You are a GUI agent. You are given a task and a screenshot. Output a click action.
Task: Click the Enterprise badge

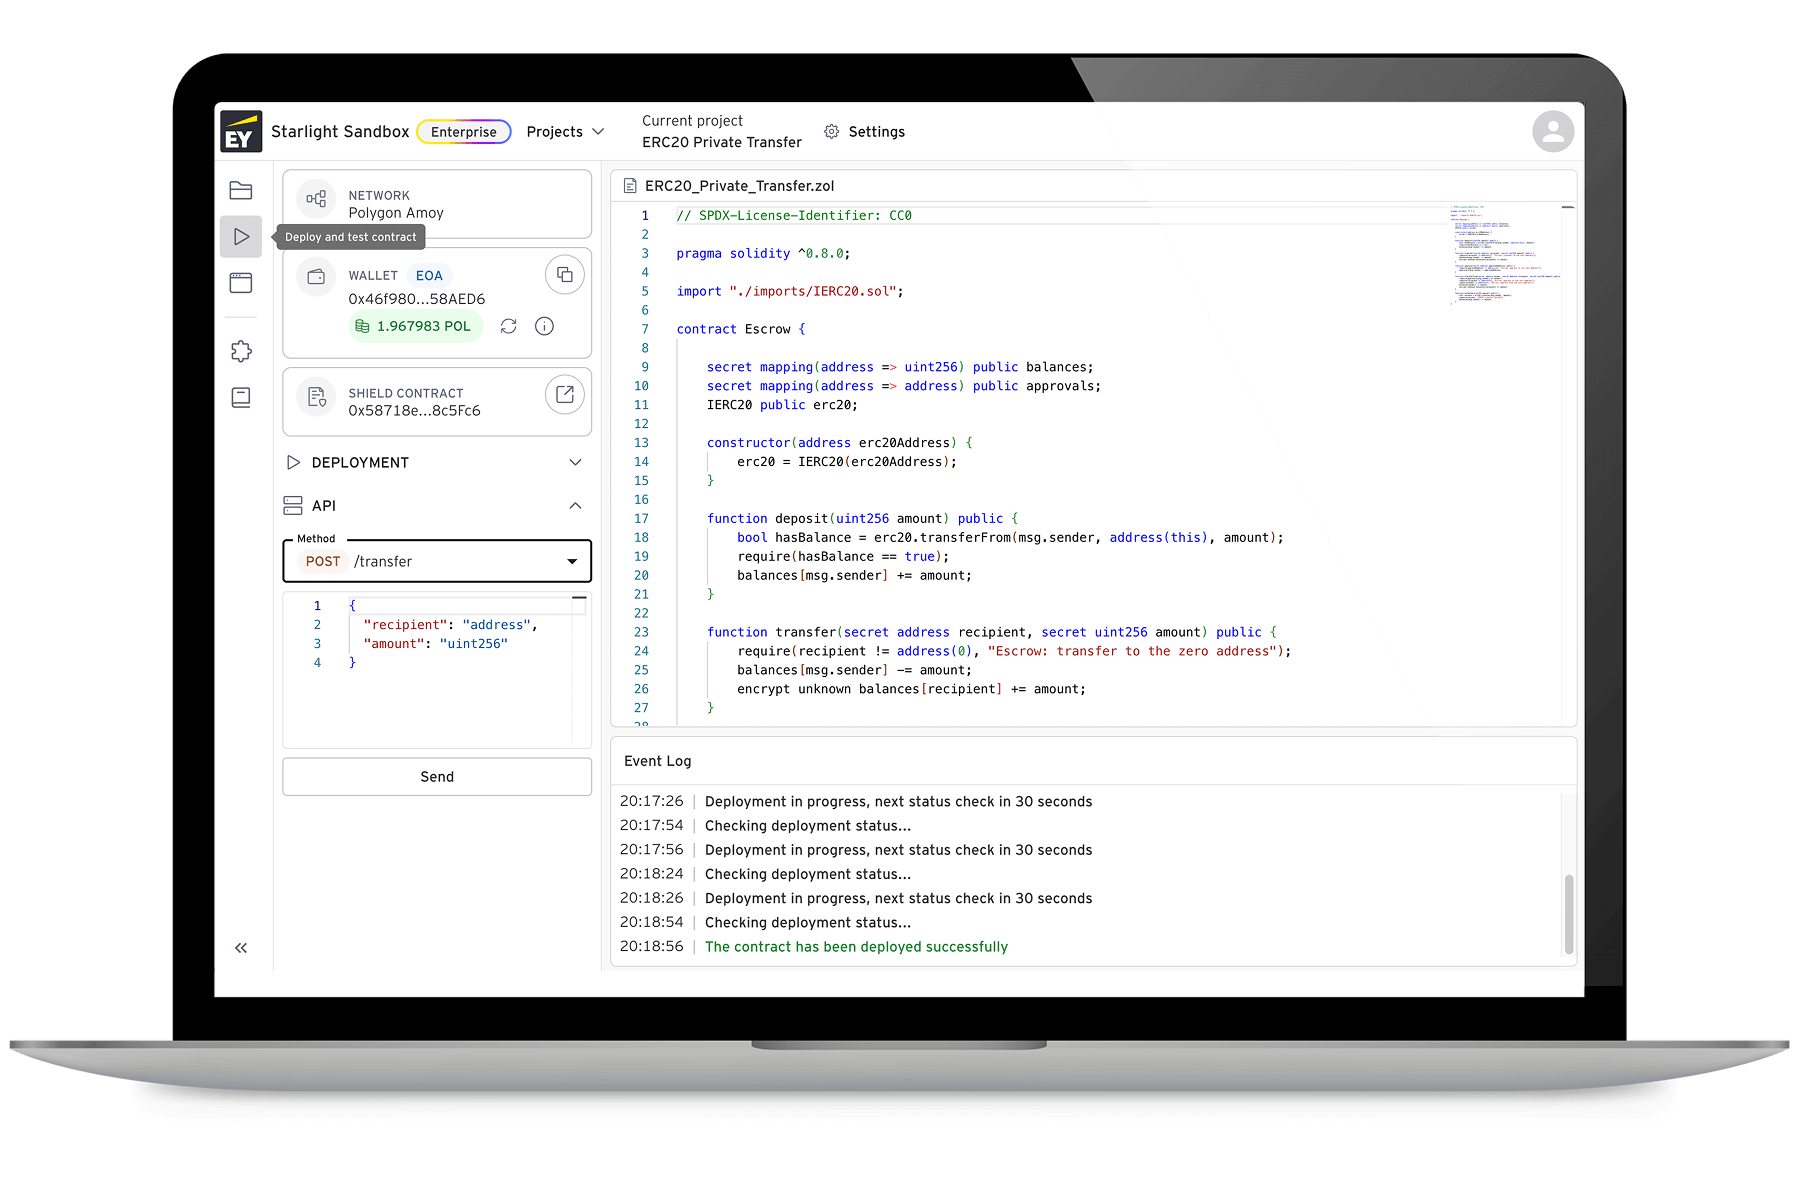click(463, 132)
